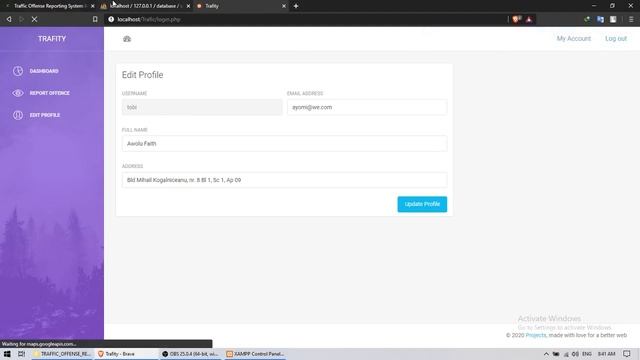Screen dimensions: 640x360
Task: Open OBS 25.0.4 taskbar item
Action: 190,354
